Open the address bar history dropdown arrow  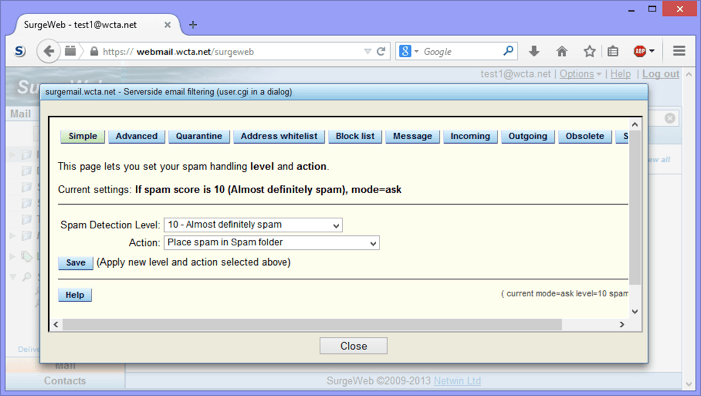(367, 51)
